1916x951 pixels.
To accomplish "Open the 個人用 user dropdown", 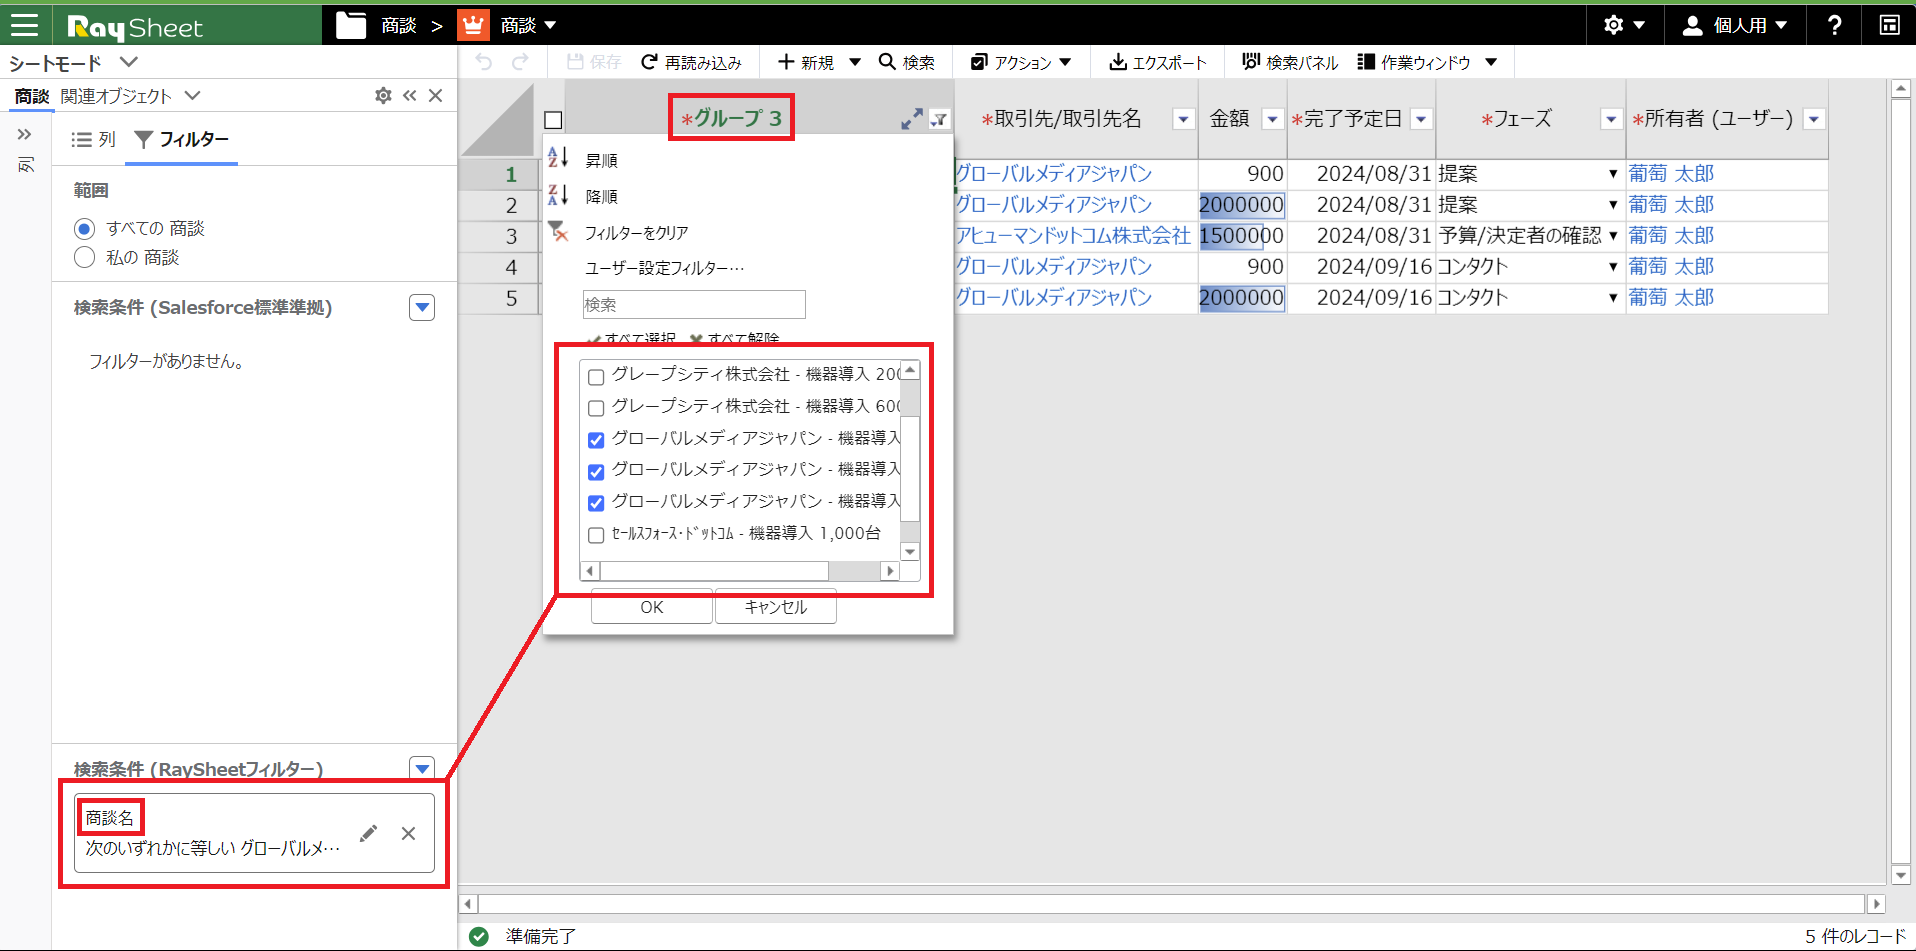I will tap(1734, 25).
